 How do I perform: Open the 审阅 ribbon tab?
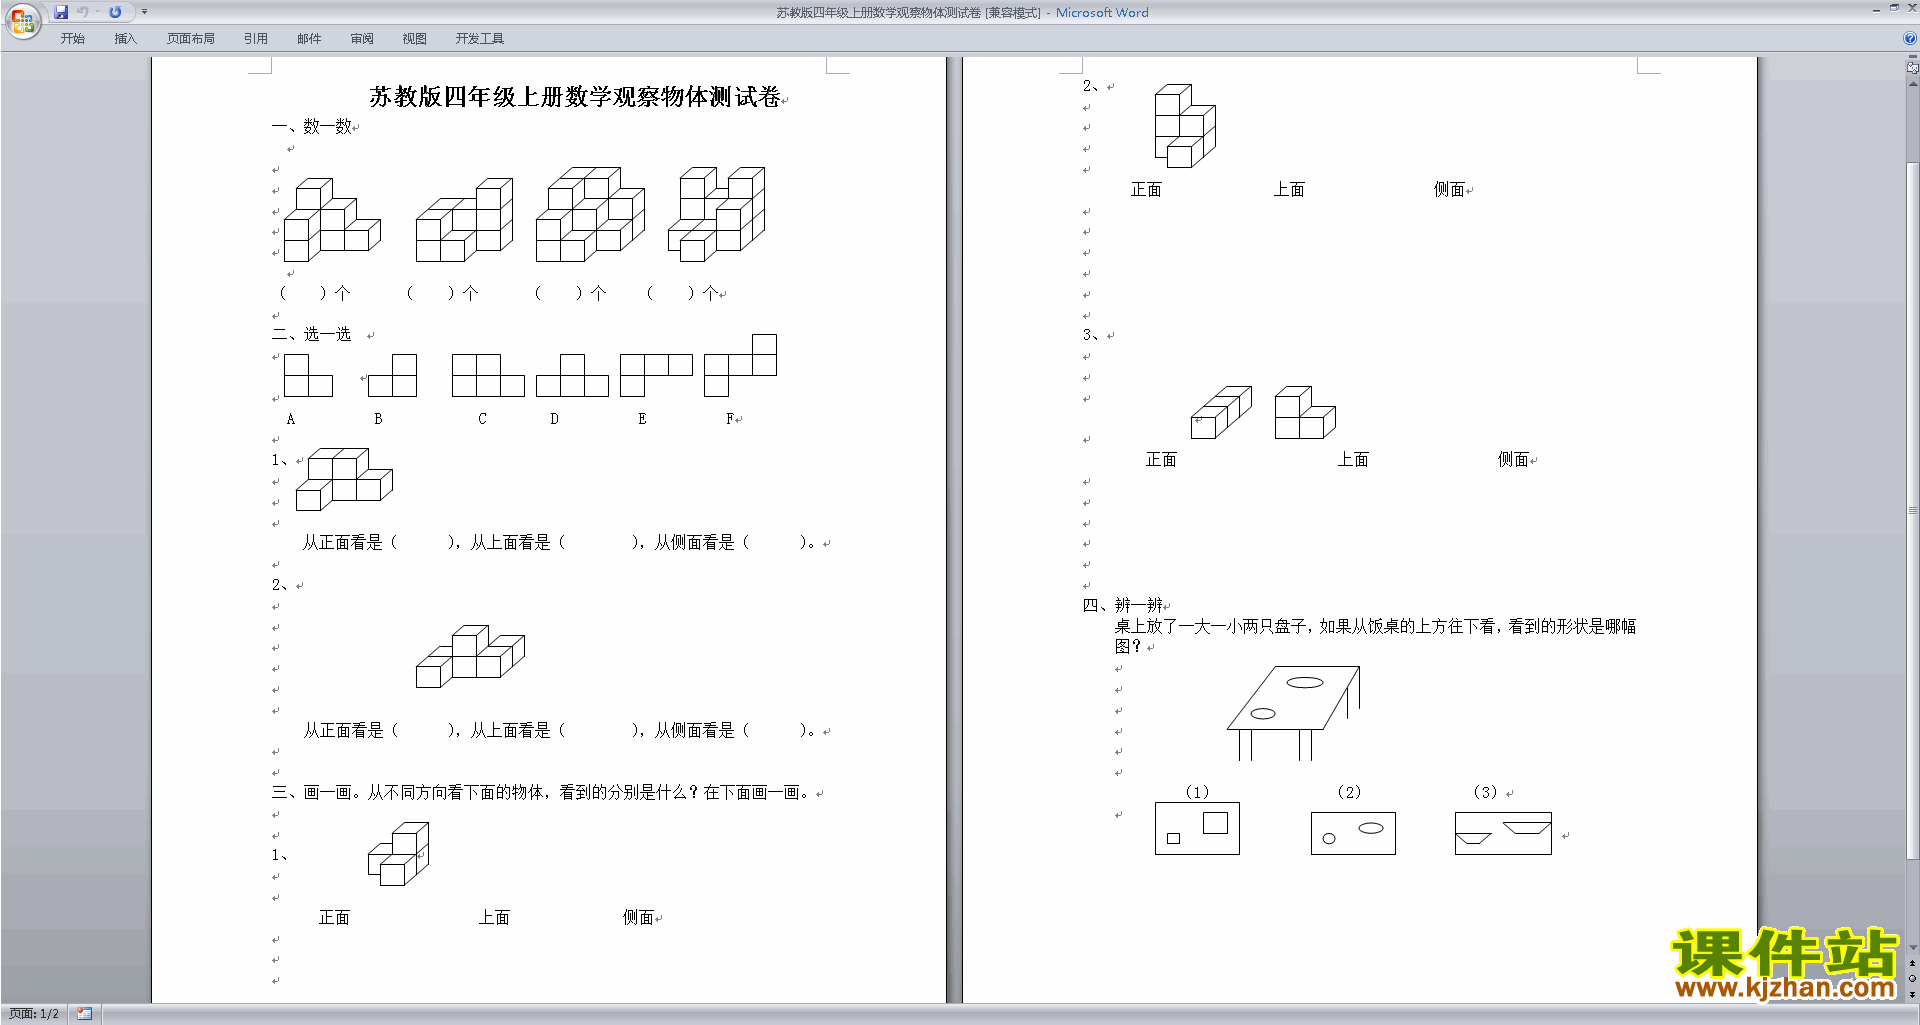(362, 38)
